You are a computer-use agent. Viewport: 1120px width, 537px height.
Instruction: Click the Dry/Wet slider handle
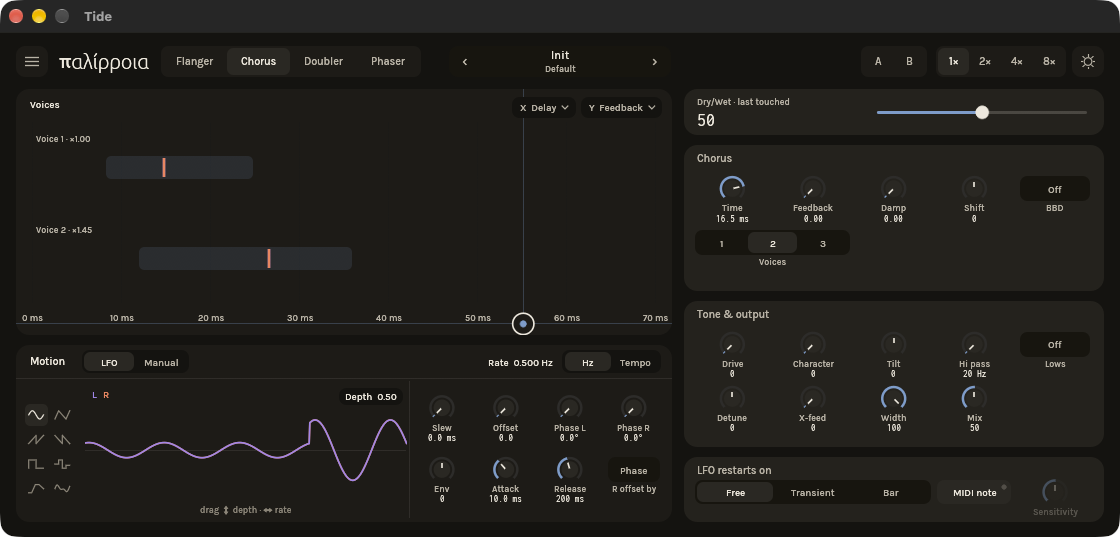click(982, 112)
